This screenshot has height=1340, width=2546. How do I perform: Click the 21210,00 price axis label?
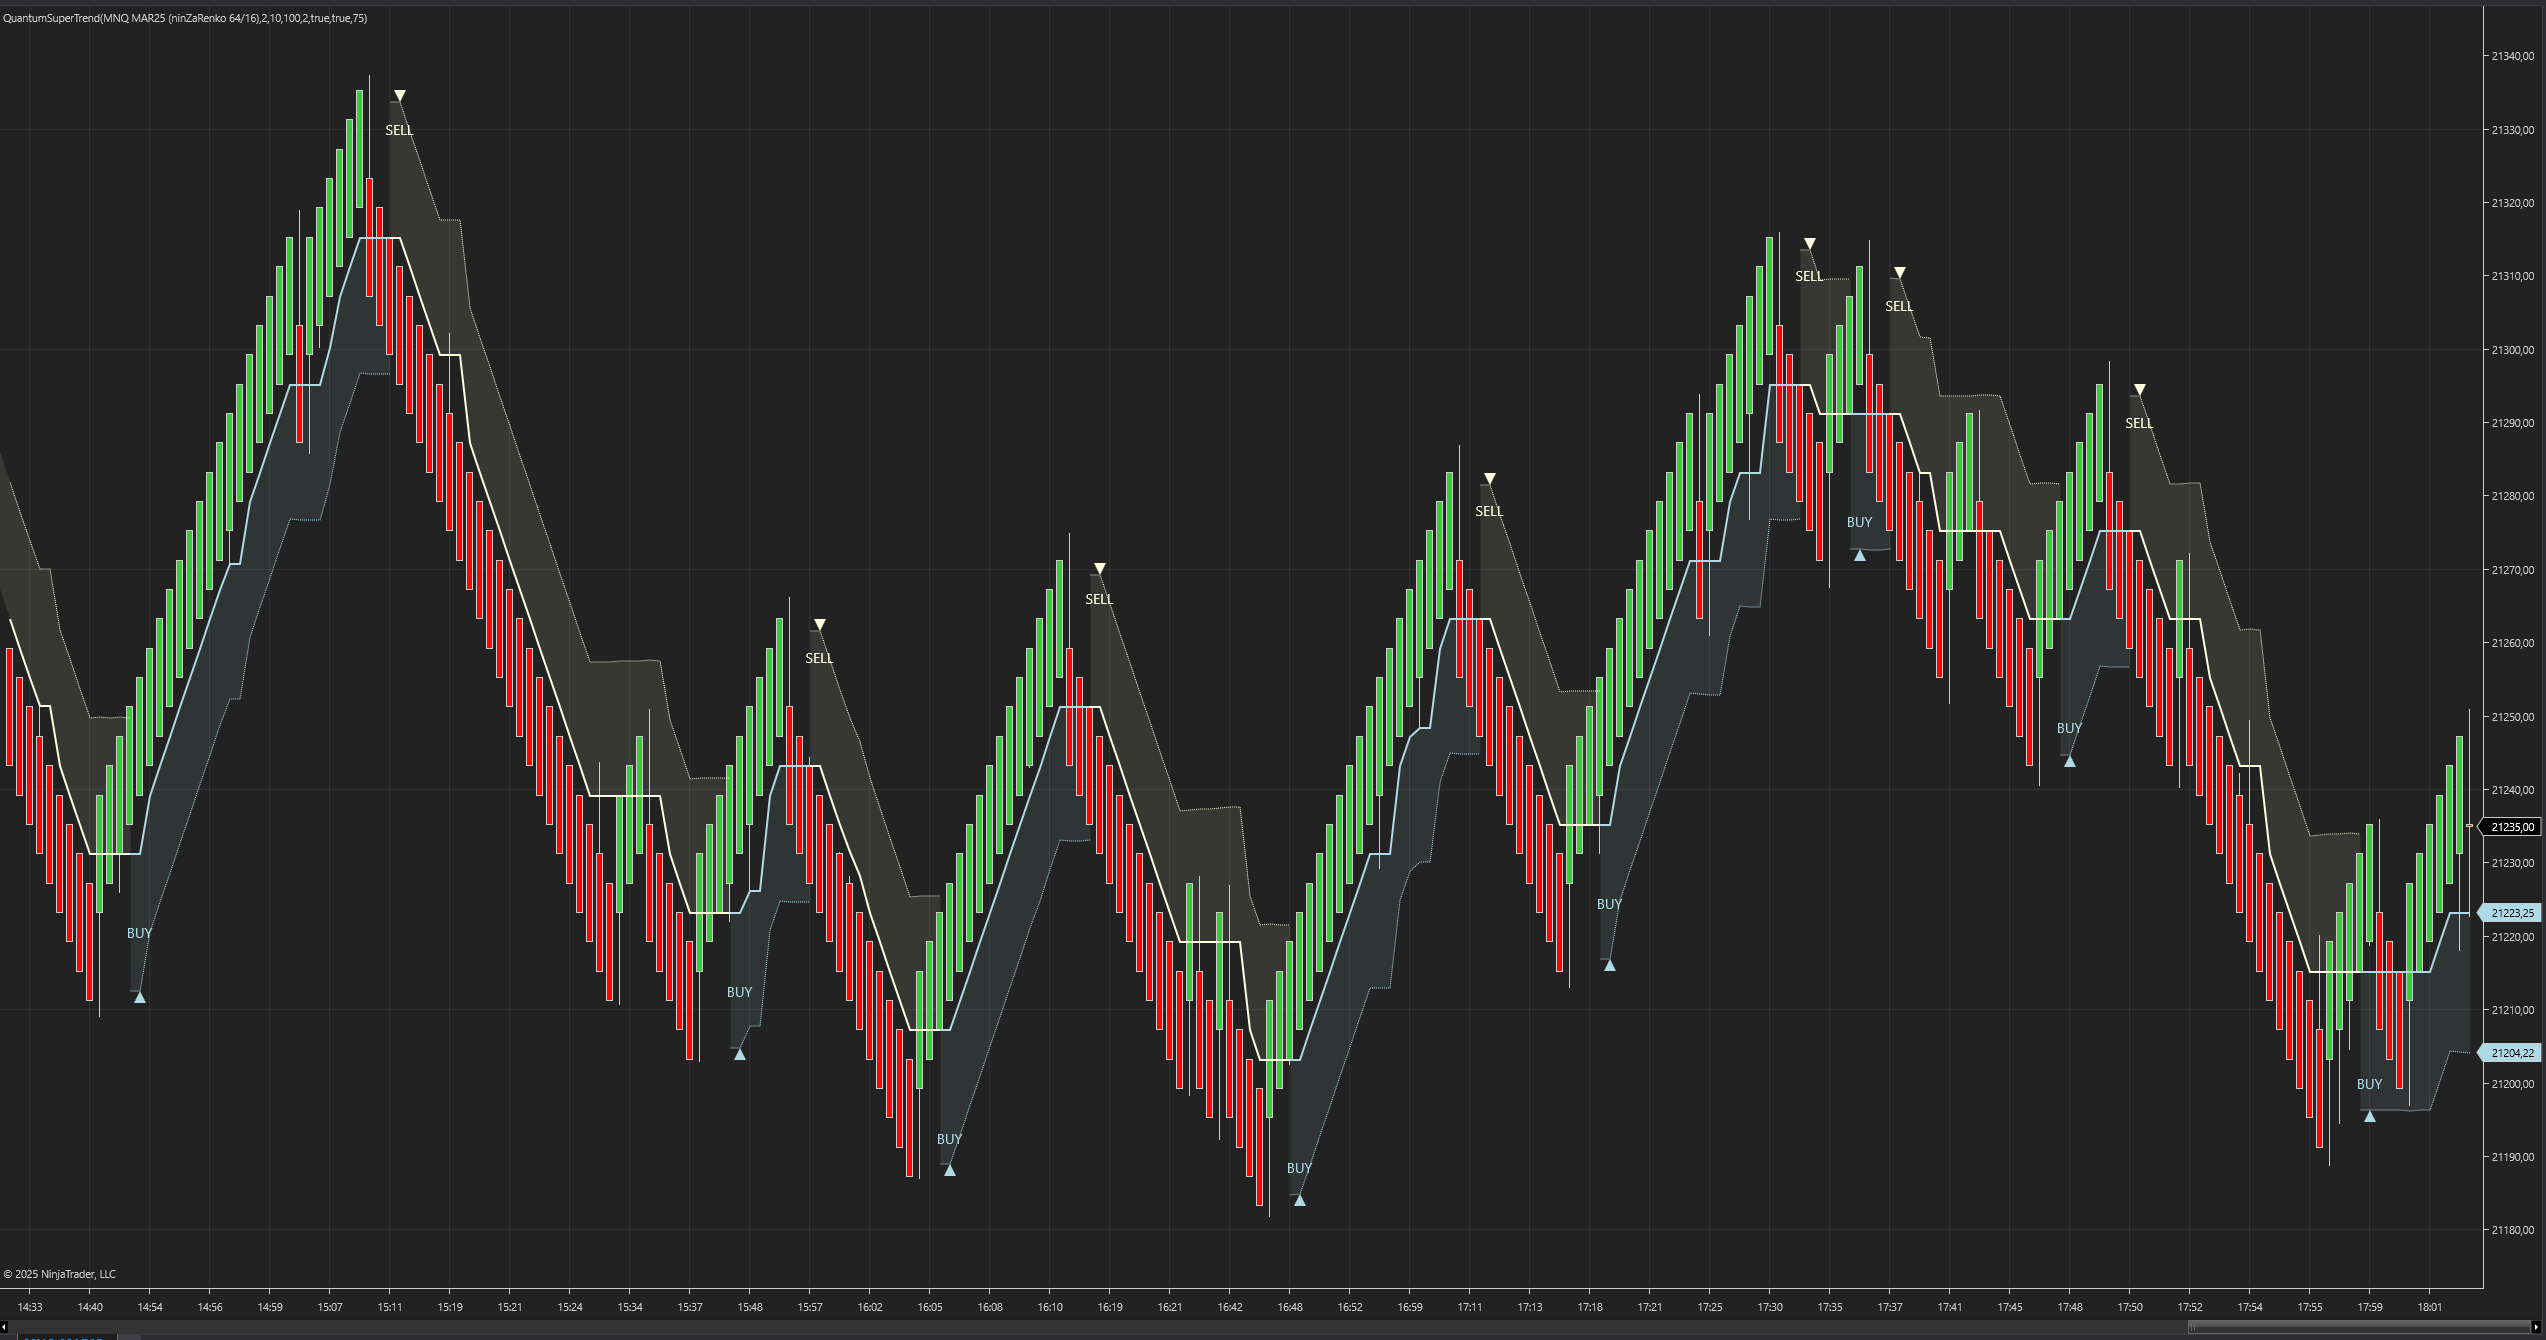[2512, 1010]
